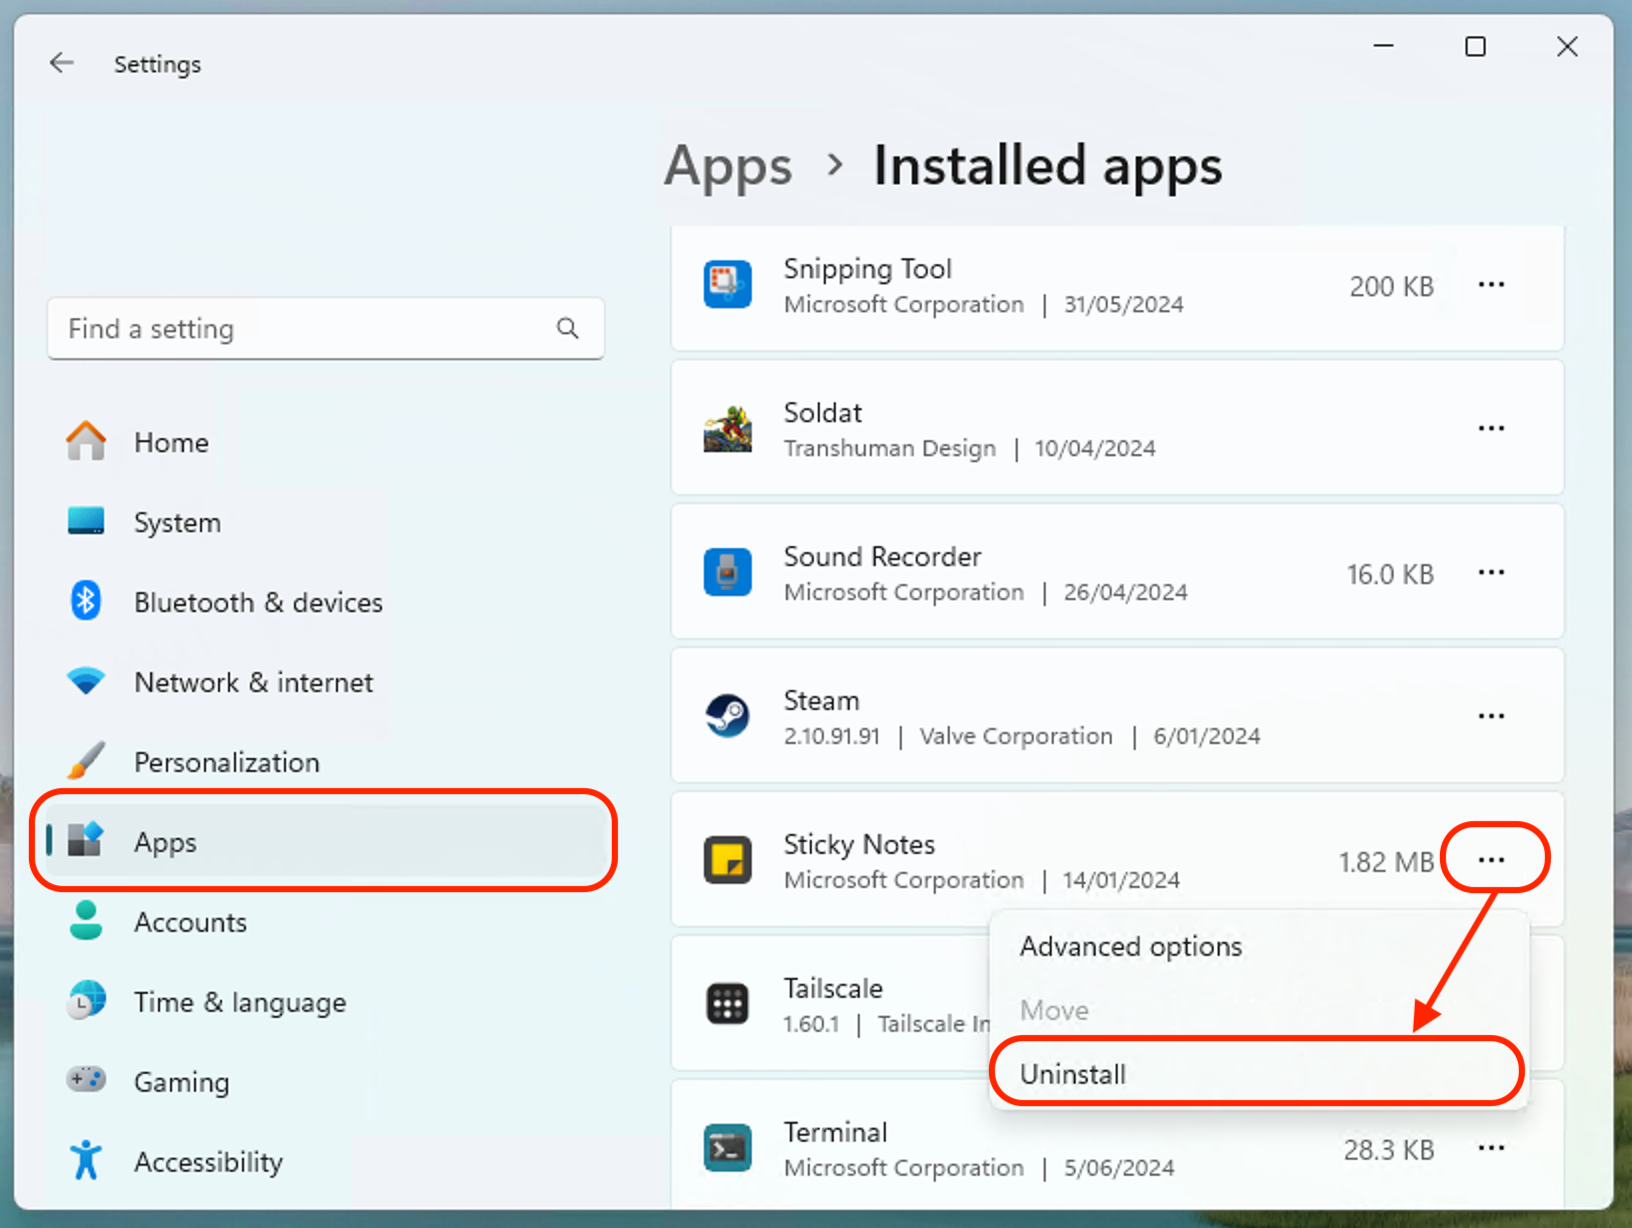Image resolution: width=1632 pixels, height=1228 pixels.
Task: Click the Bluetooth sidebar icon
Action: tap(86, 601)
